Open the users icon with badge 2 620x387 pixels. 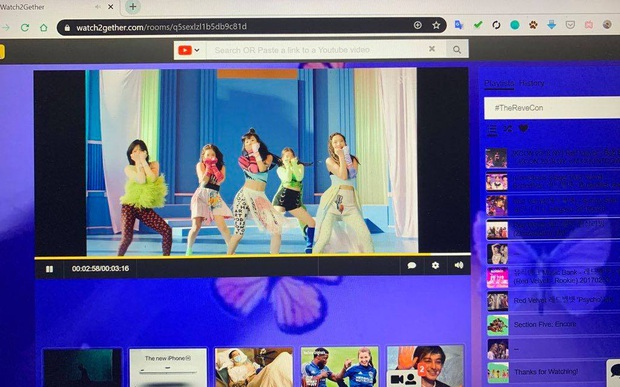pyautogui.click(x=412, y=378)
